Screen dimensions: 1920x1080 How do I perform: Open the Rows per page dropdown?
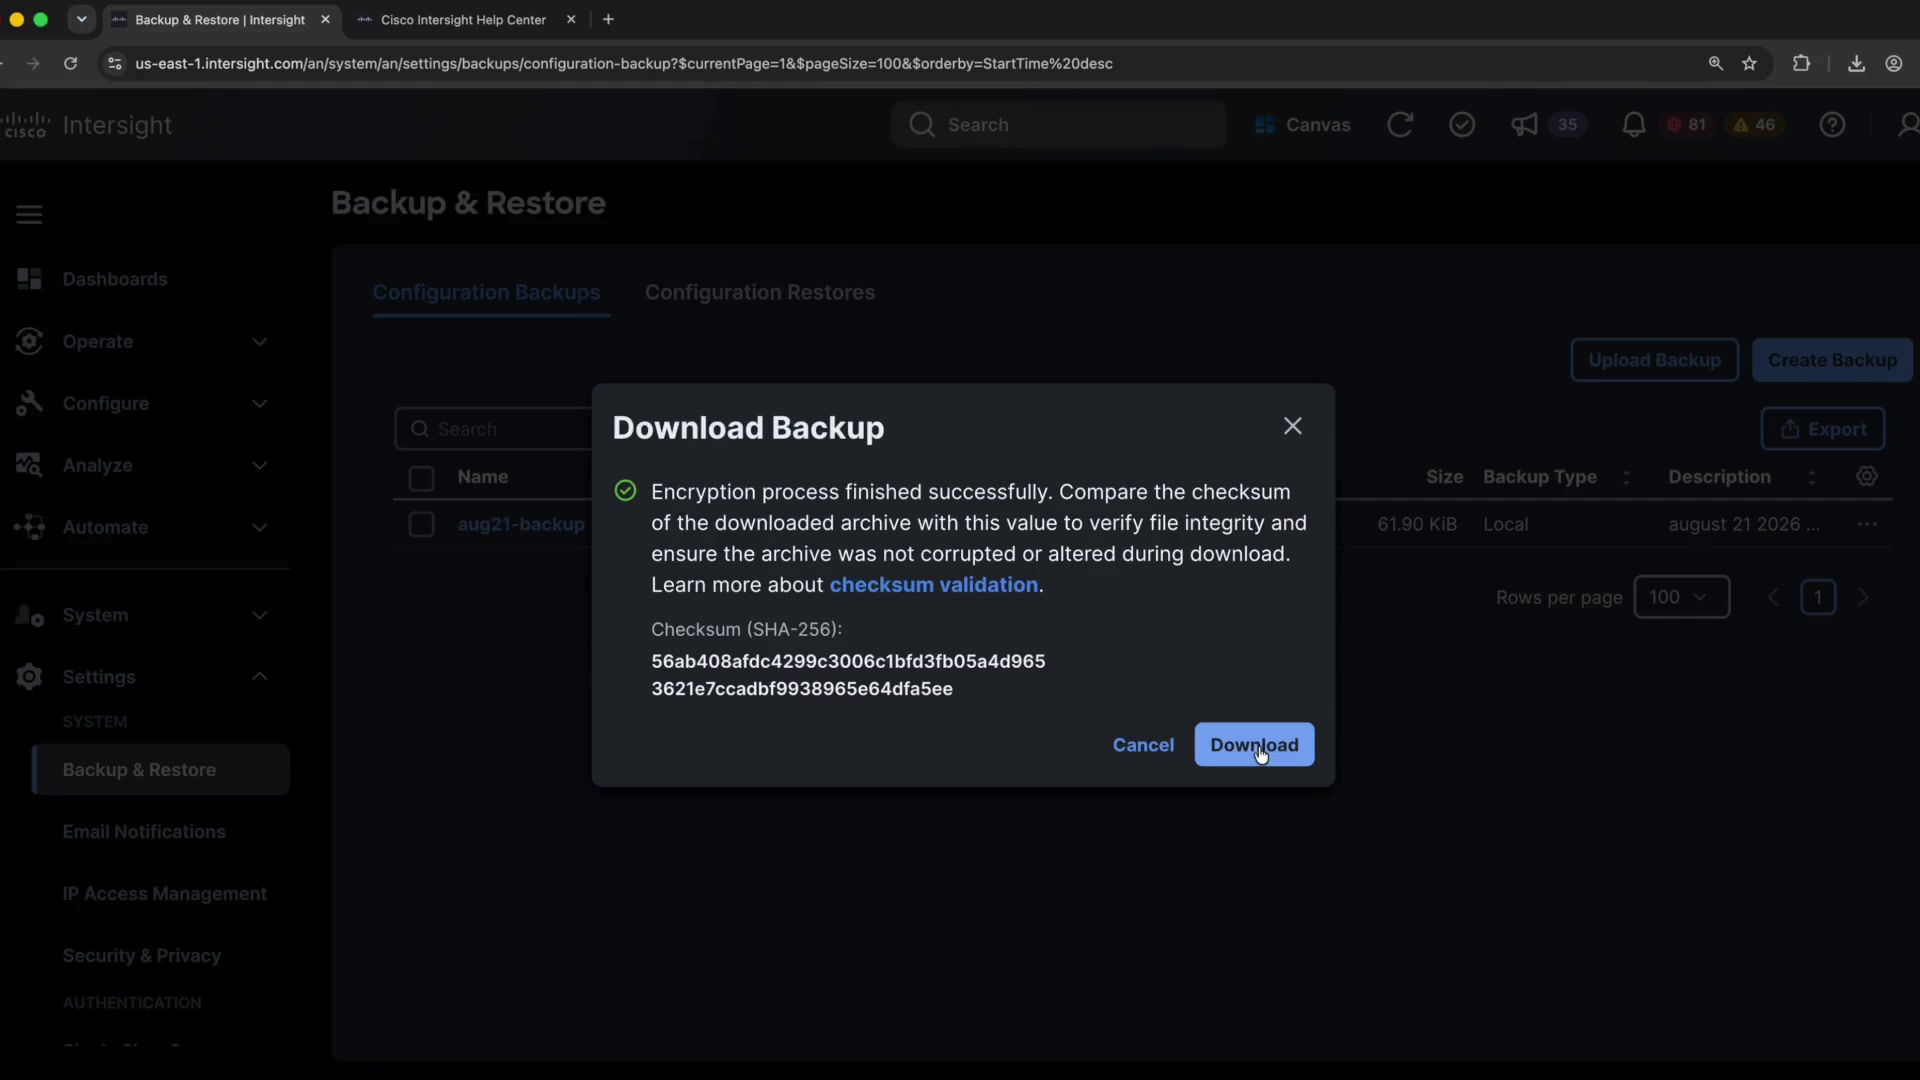(1682, 597)
